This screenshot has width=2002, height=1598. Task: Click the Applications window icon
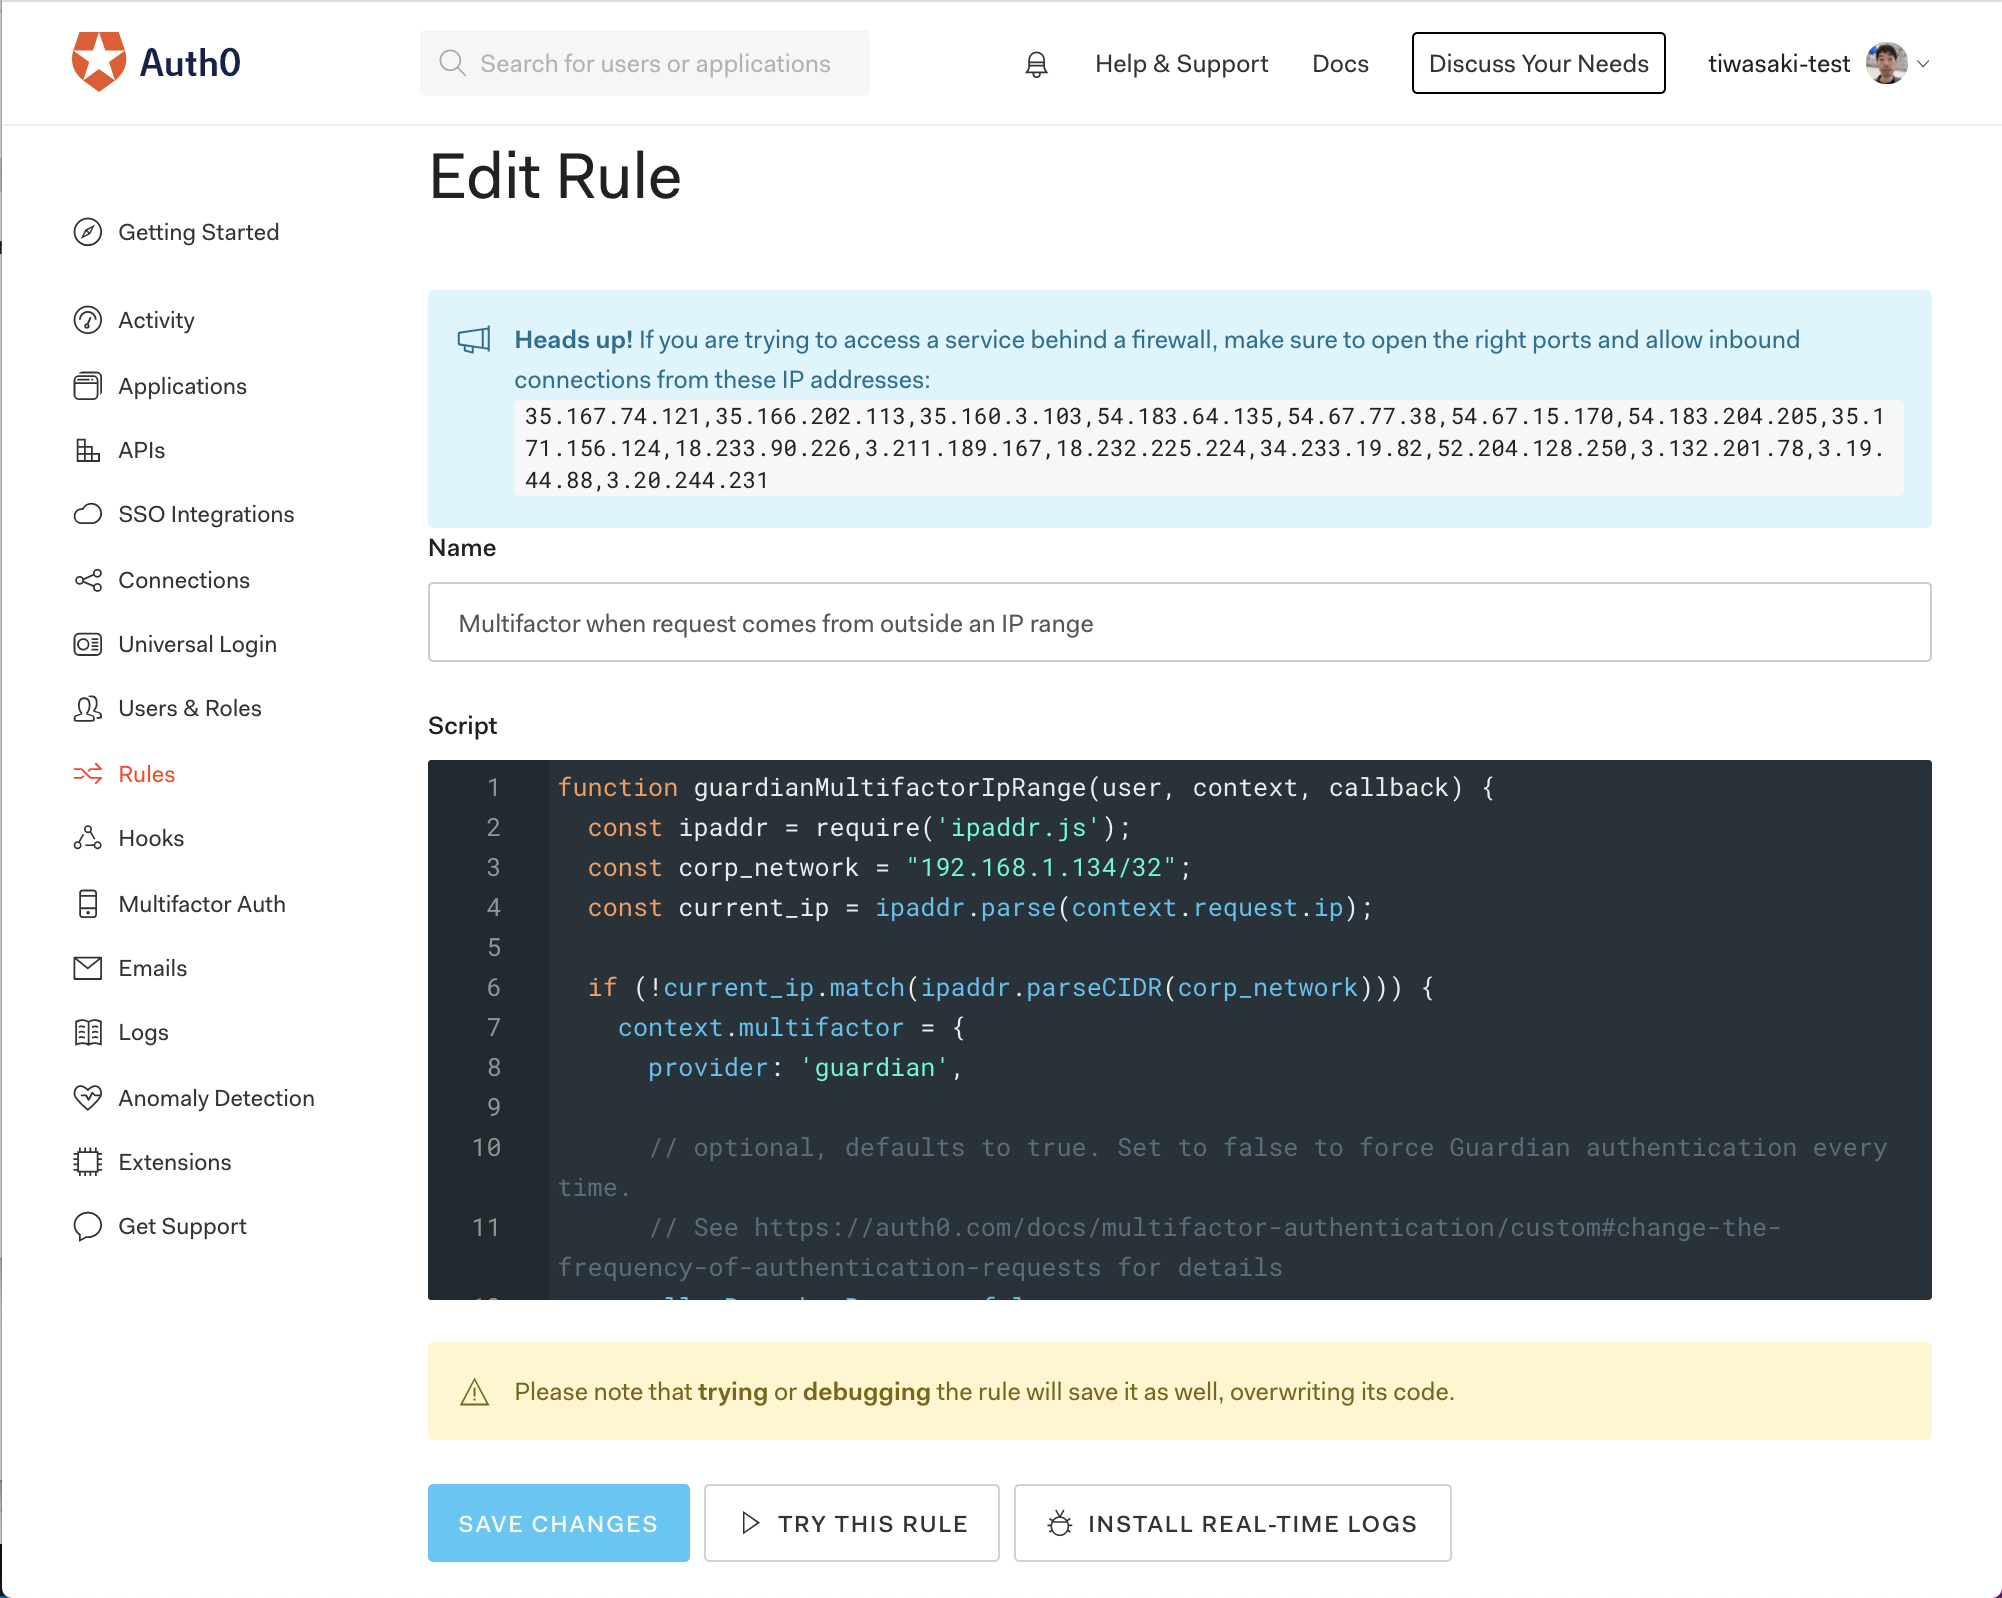88,386
